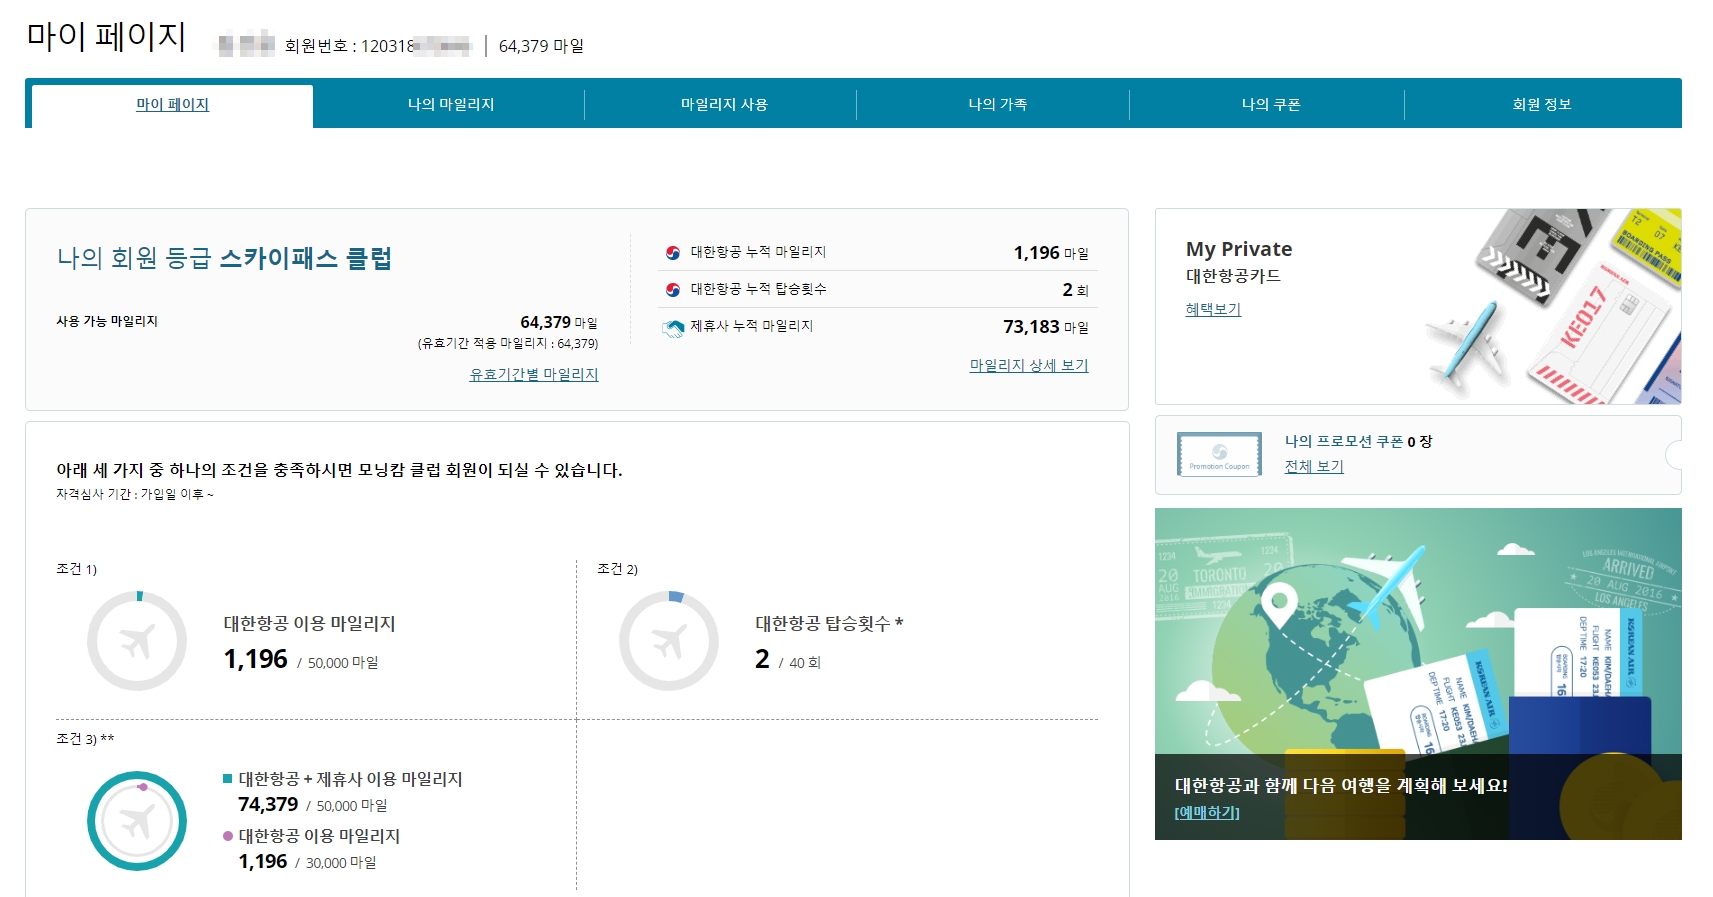Click the 스카이패스 클럽 membership grade heading

305,258
